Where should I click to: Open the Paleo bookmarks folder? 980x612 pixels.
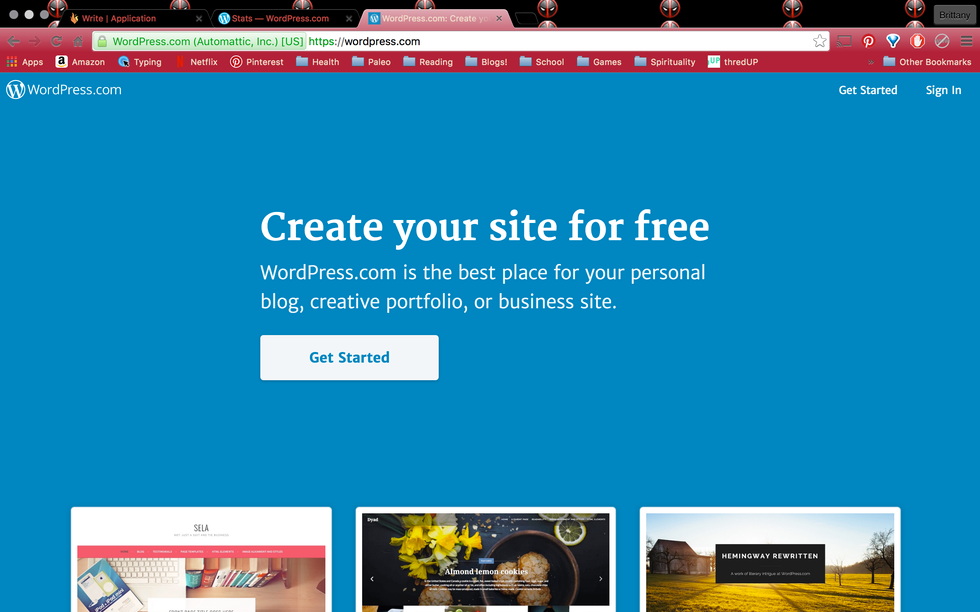371,62
